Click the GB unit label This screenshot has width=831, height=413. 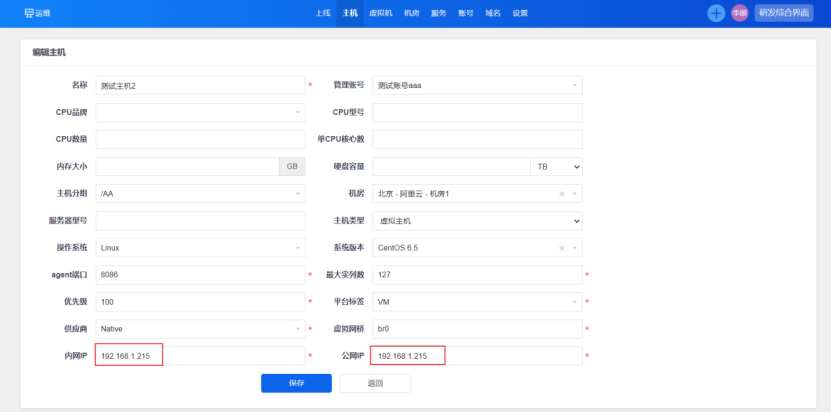pyautogui.click(x=292, y=166)
